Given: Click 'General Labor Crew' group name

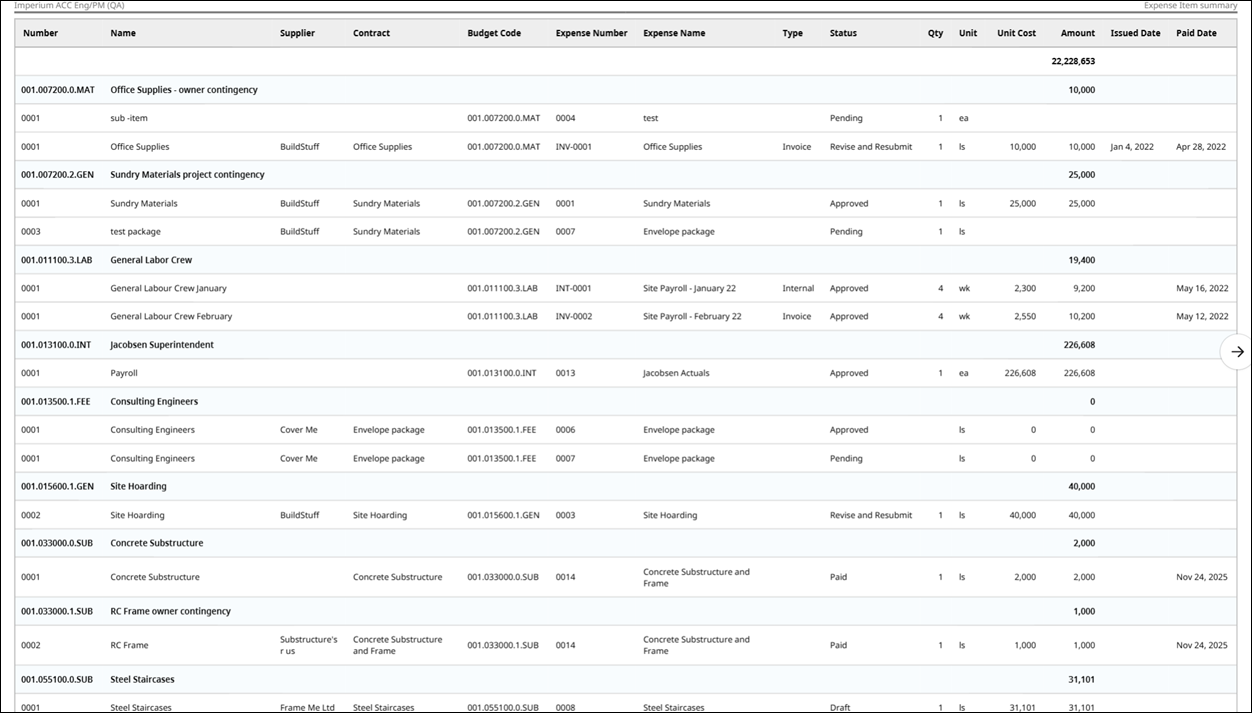Looking at the screenshot, I should 151,260.
